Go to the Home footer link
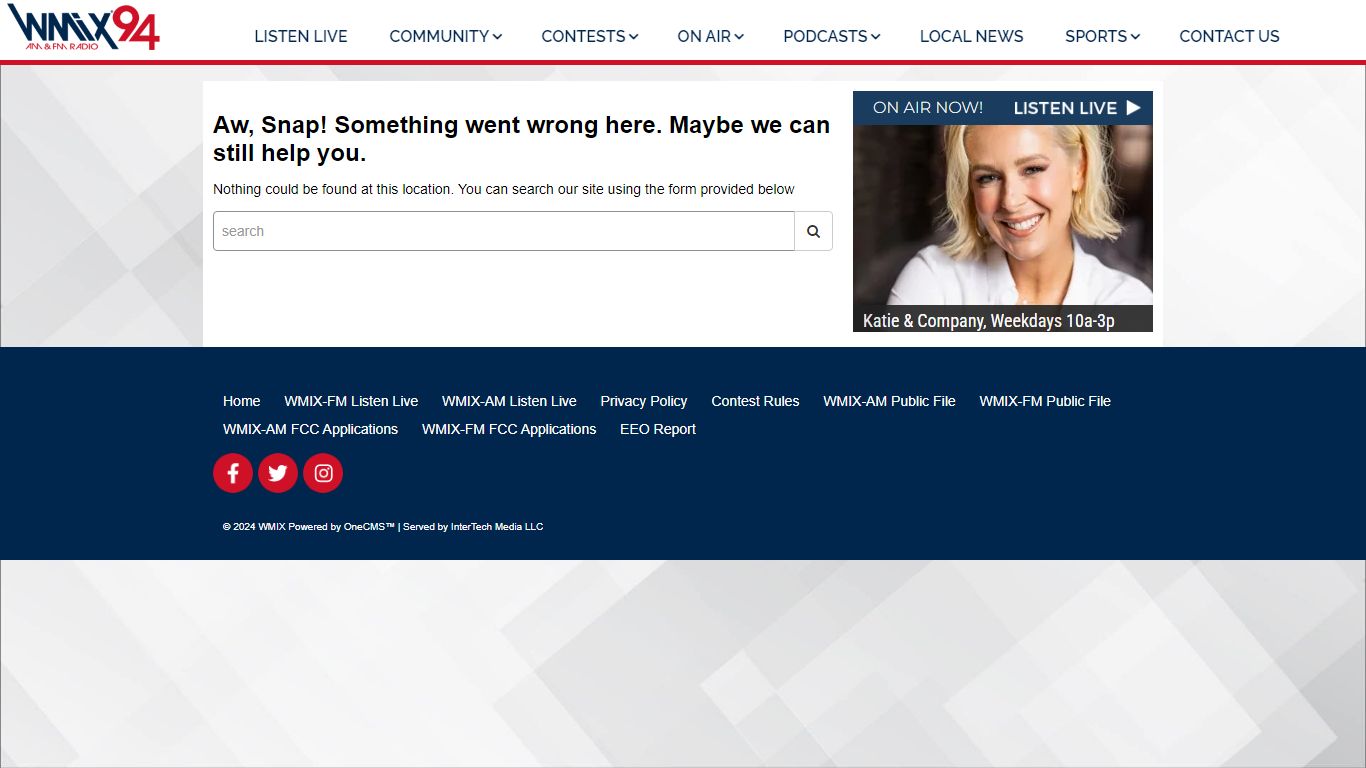 pos(241,401)
